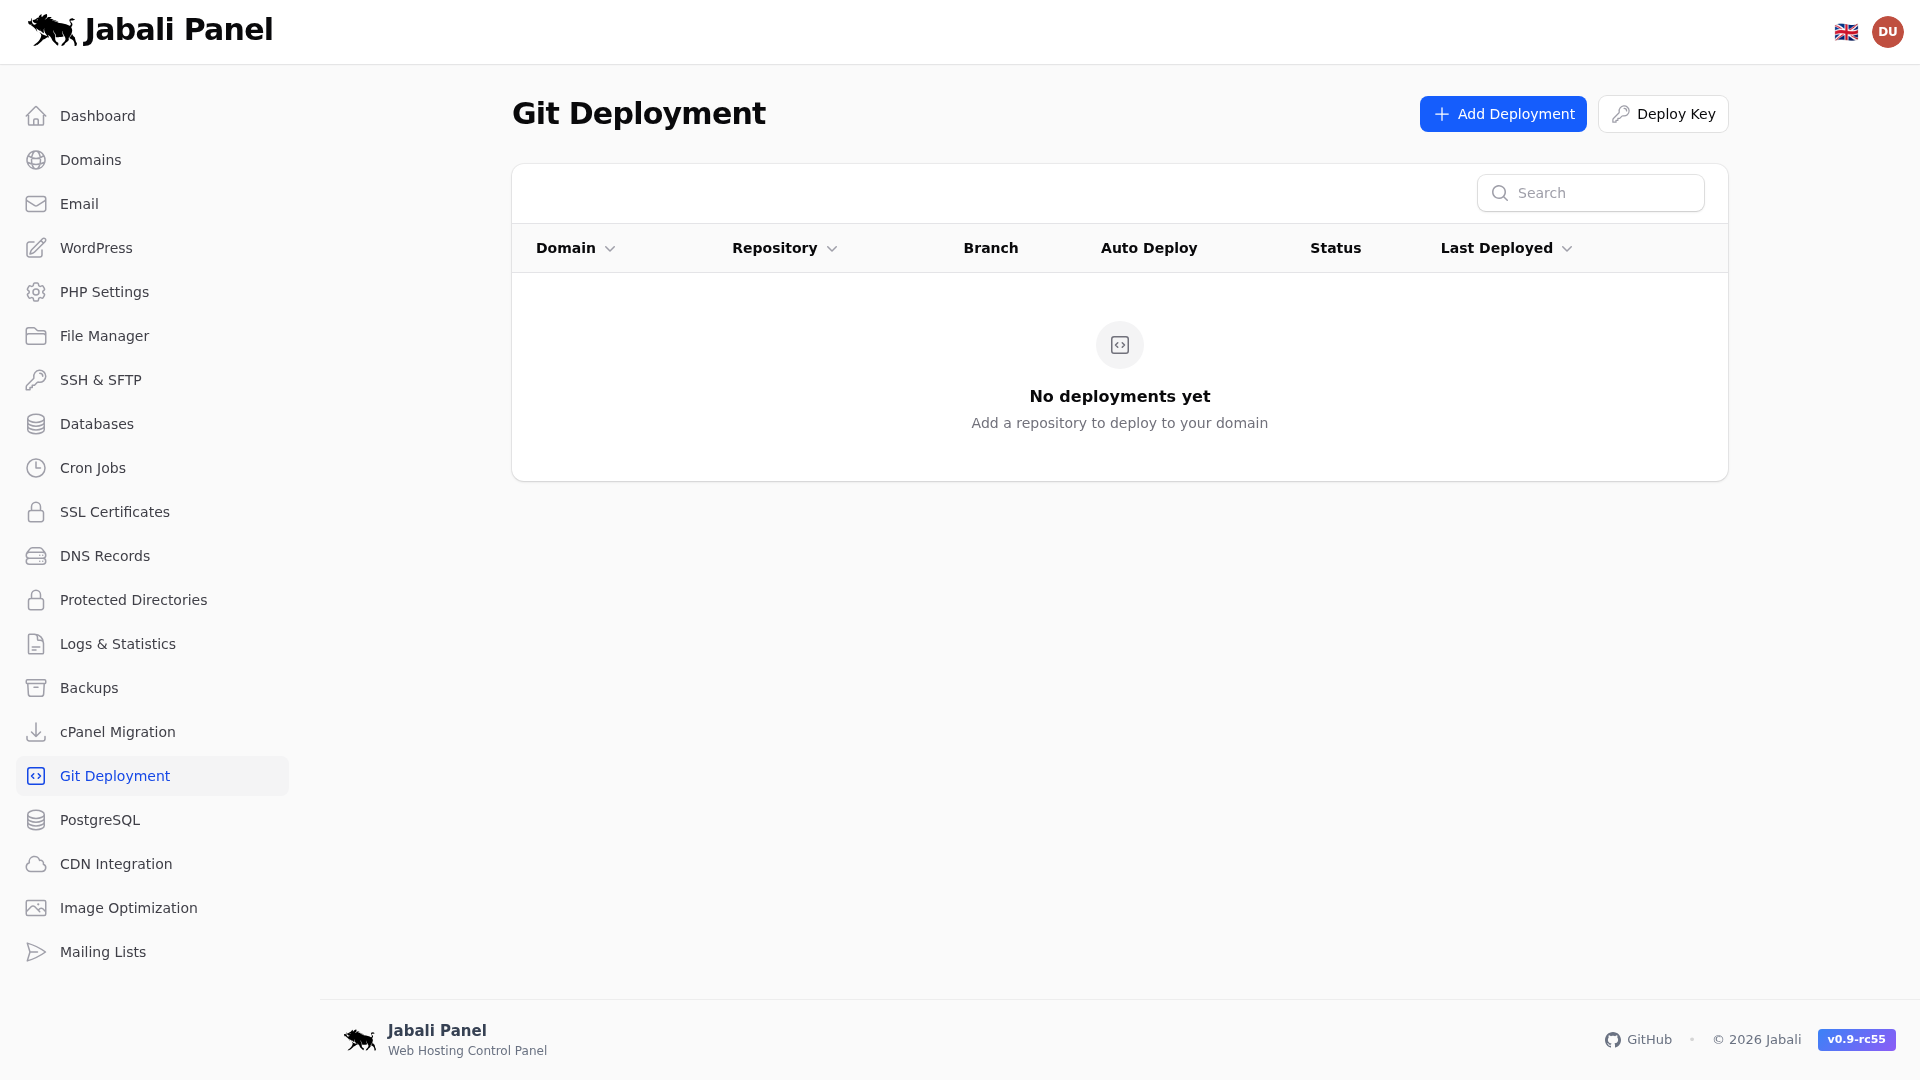This screenshot has height=1080, width=1920.
Task: Switch to the PostgreSQL section
Action: click(100, 820)
